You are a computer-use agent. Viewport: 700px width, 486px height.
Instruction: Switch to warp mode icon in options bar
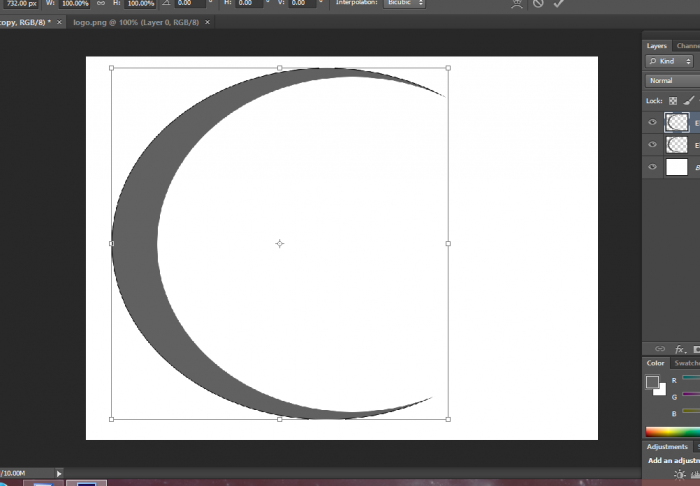(x=516, y=4)
